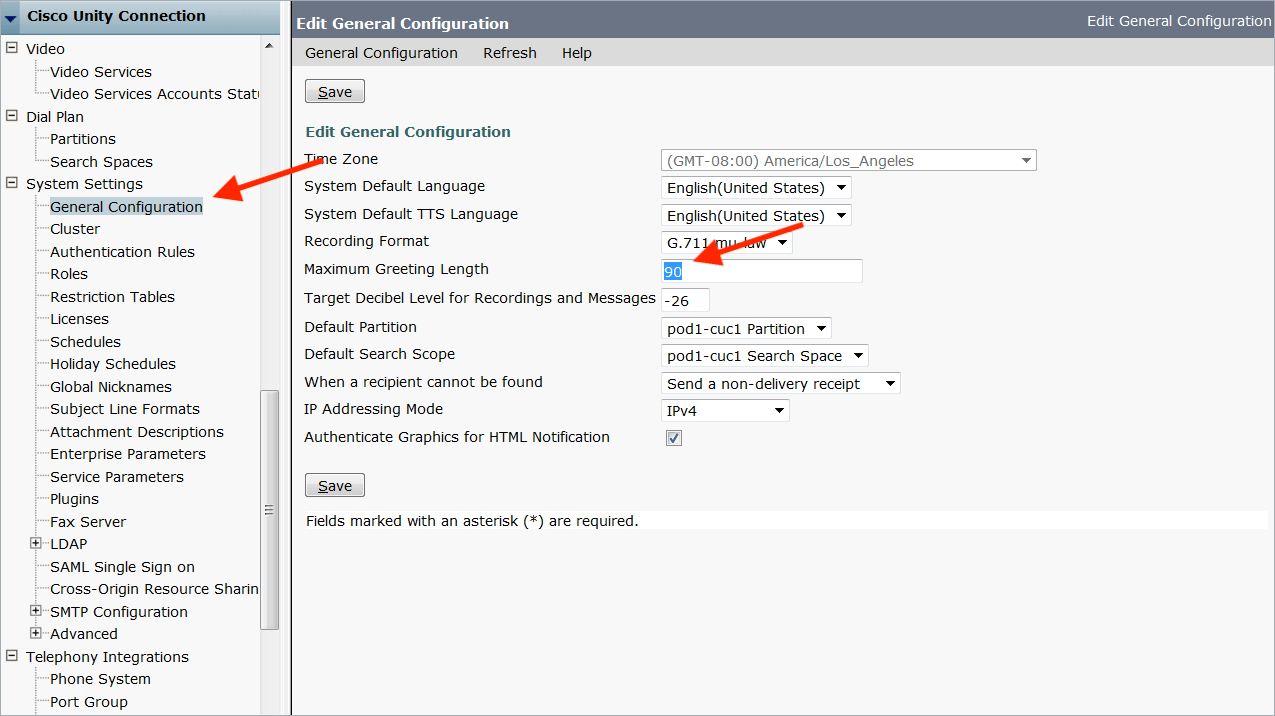Collapse the Cisco Unity Connection header arrow
This screenshot has height=716, width=1275.
click(11, 18)
